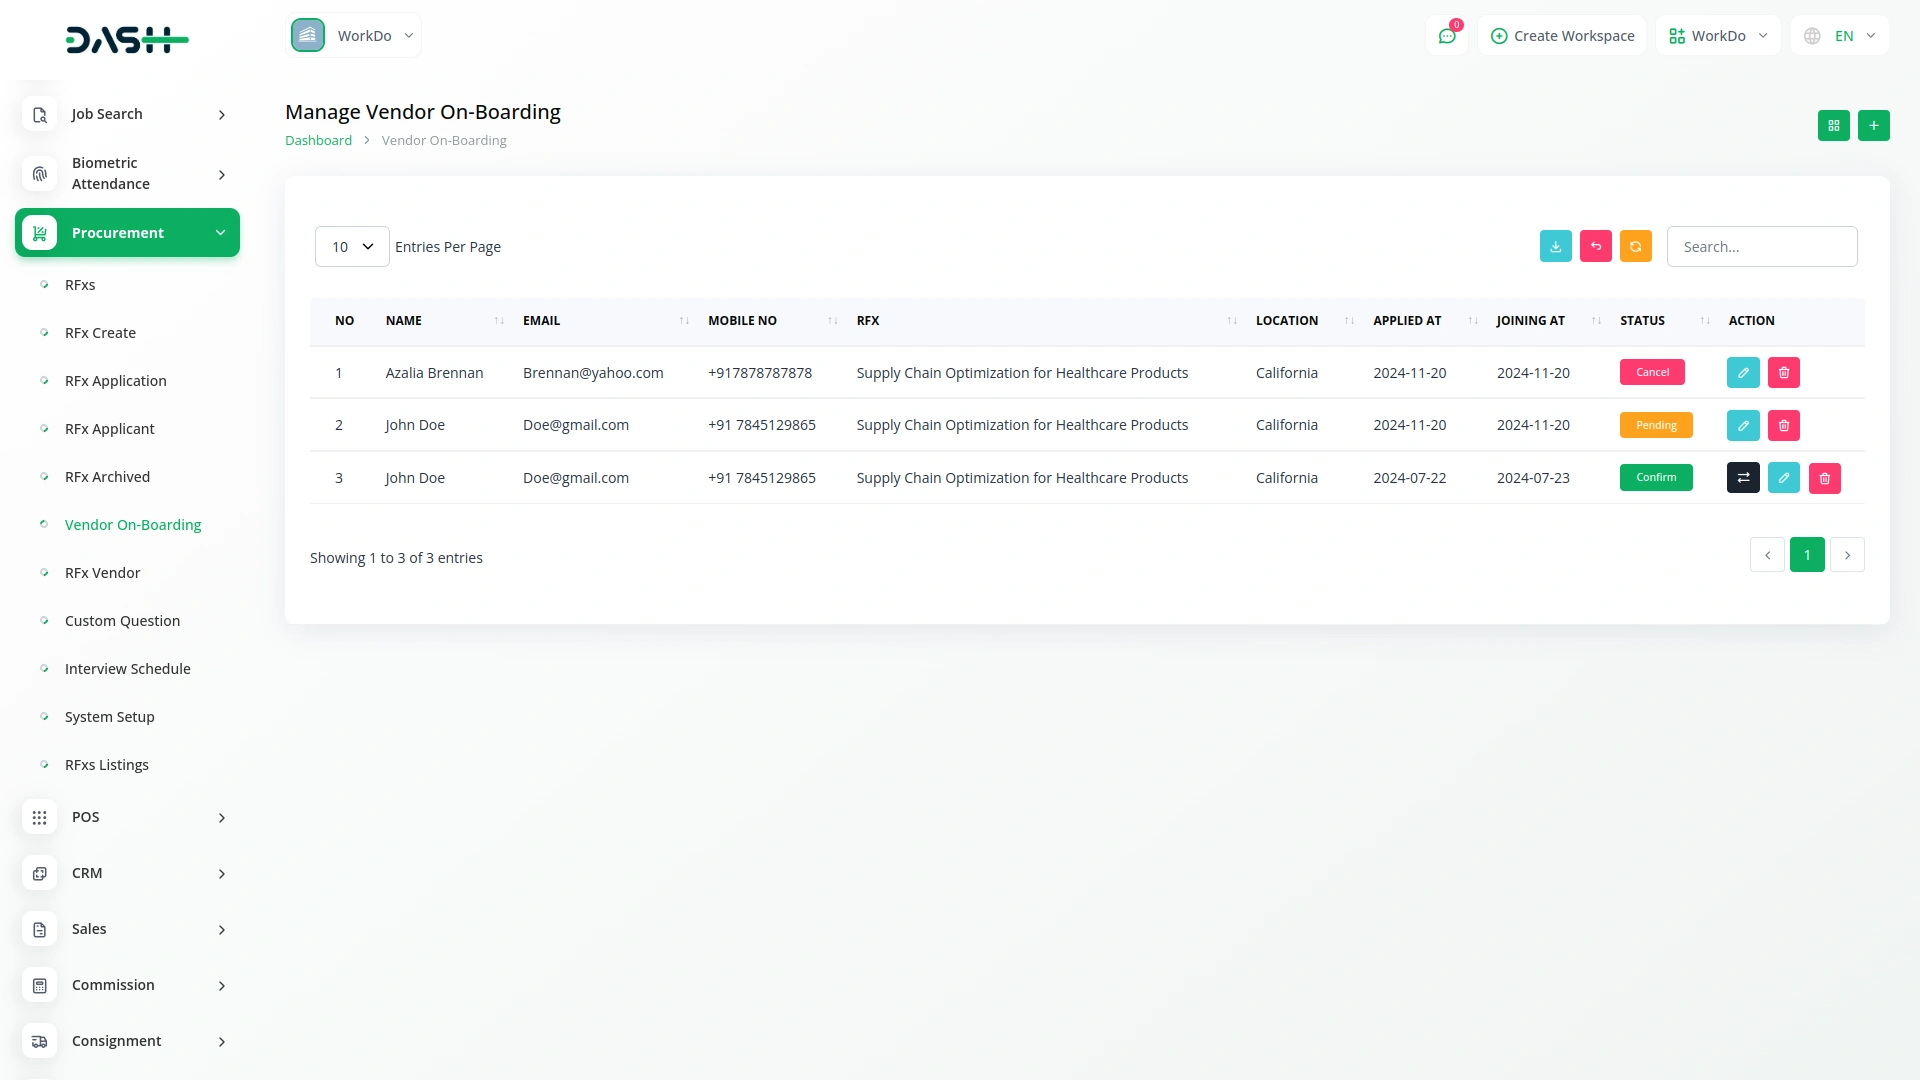Edit the Confirm John Doe row
Image resolution: width=1920 pixels, height=1080 pixels.
[1783, 478]
